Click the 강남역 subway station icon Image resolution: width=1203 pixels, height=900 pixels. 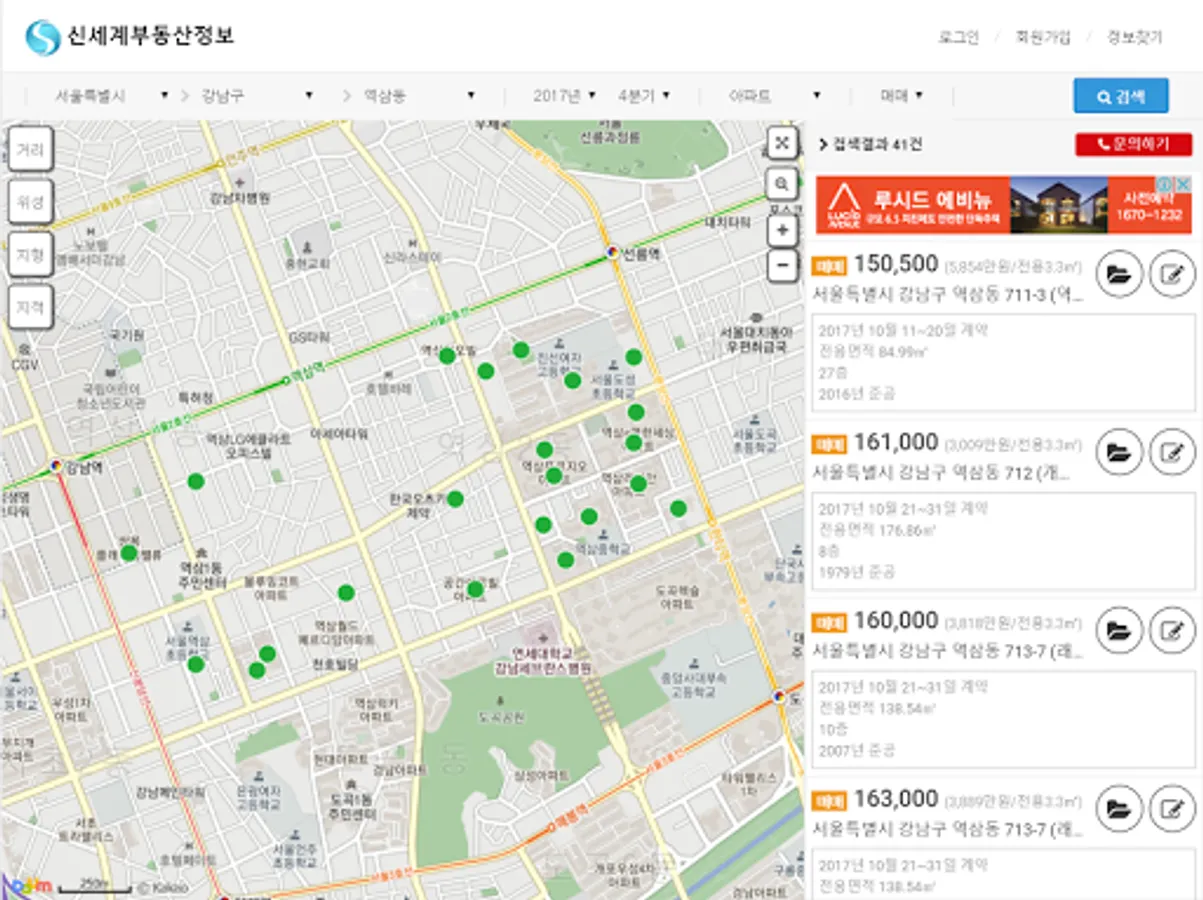56,466
